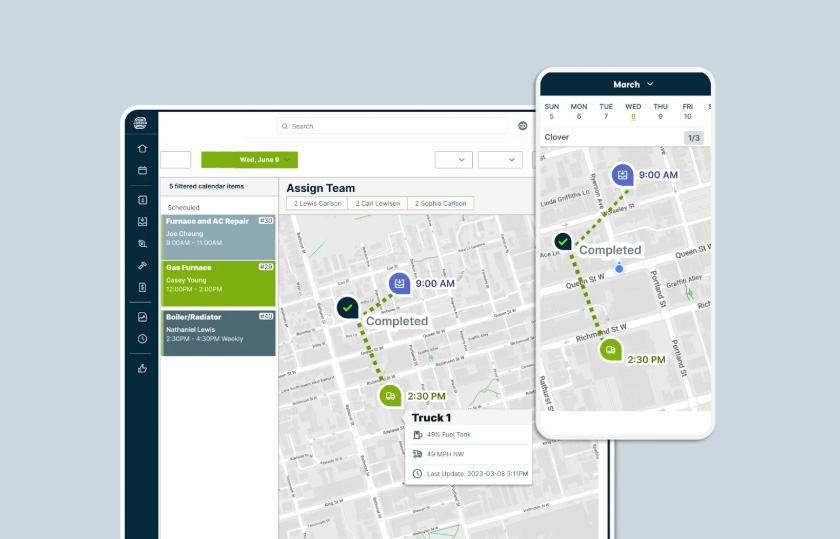Click the QuickBooks icon beside search bar
The width and height of the screenshot is (840, 539).
522,126
